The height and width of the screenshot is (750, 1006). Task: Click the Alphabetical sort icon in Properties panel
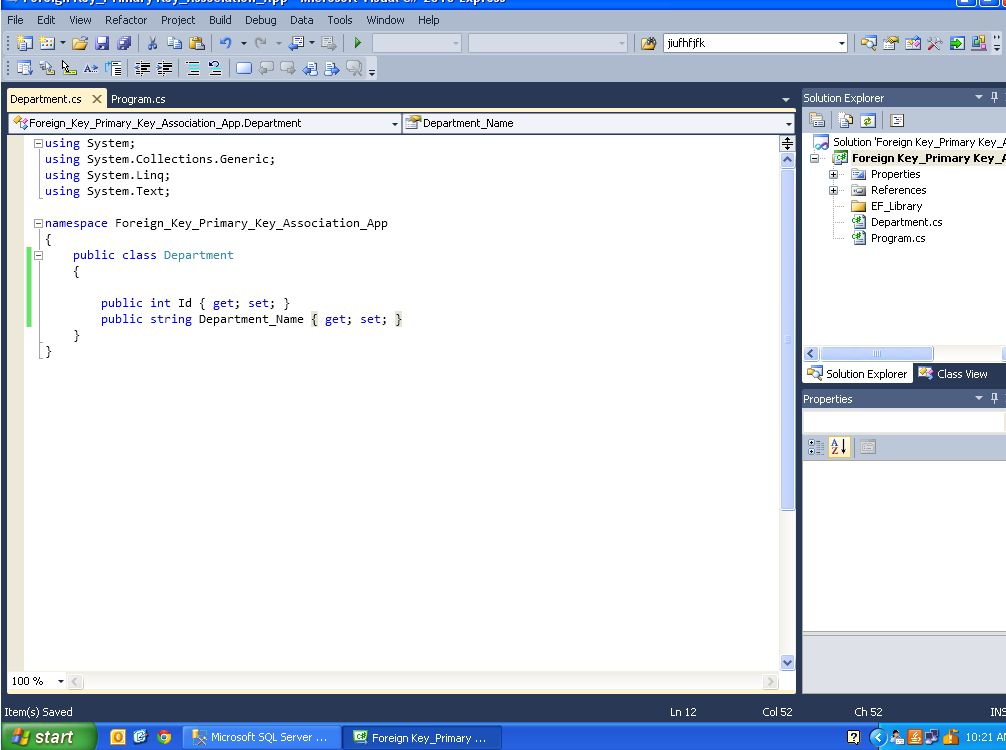839,447
